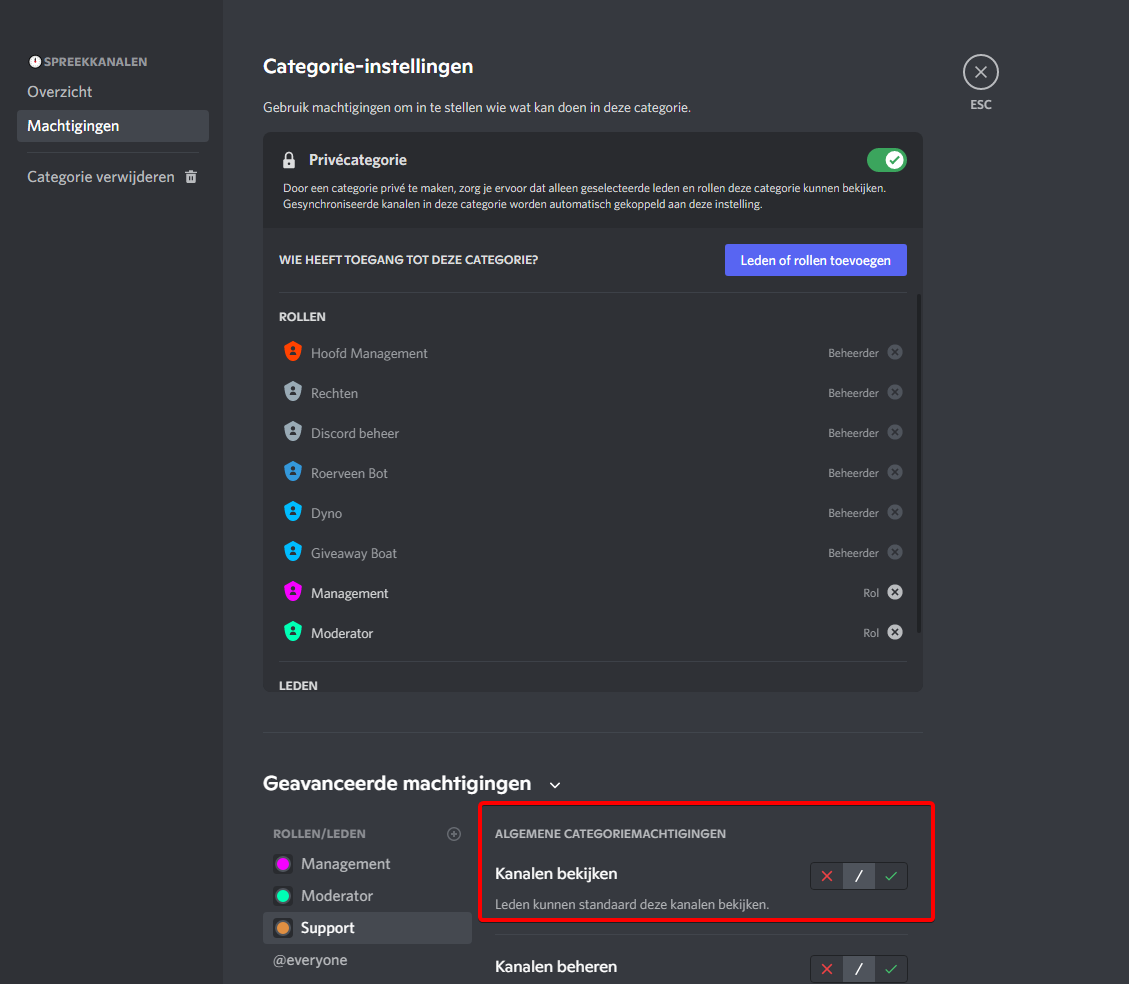Deny Kanalen bekijken with the red X
The height and width of the screenshot is (984, 1129).
tap(827, 877)
